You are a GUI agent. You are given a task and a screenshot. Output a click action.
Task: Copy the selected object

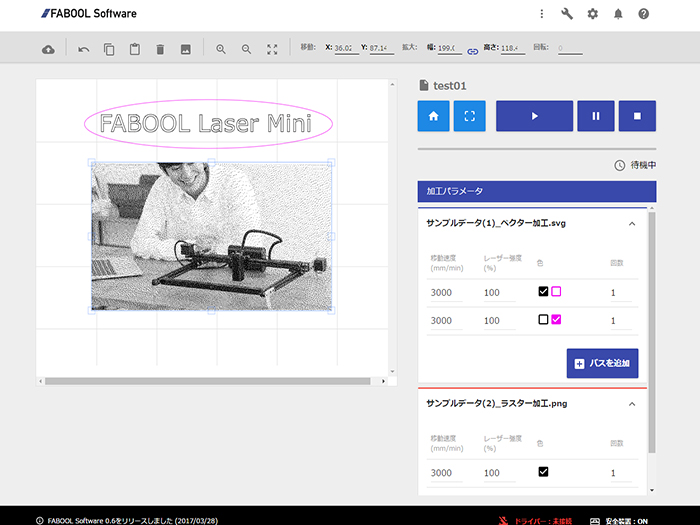[x=109, y=49]
